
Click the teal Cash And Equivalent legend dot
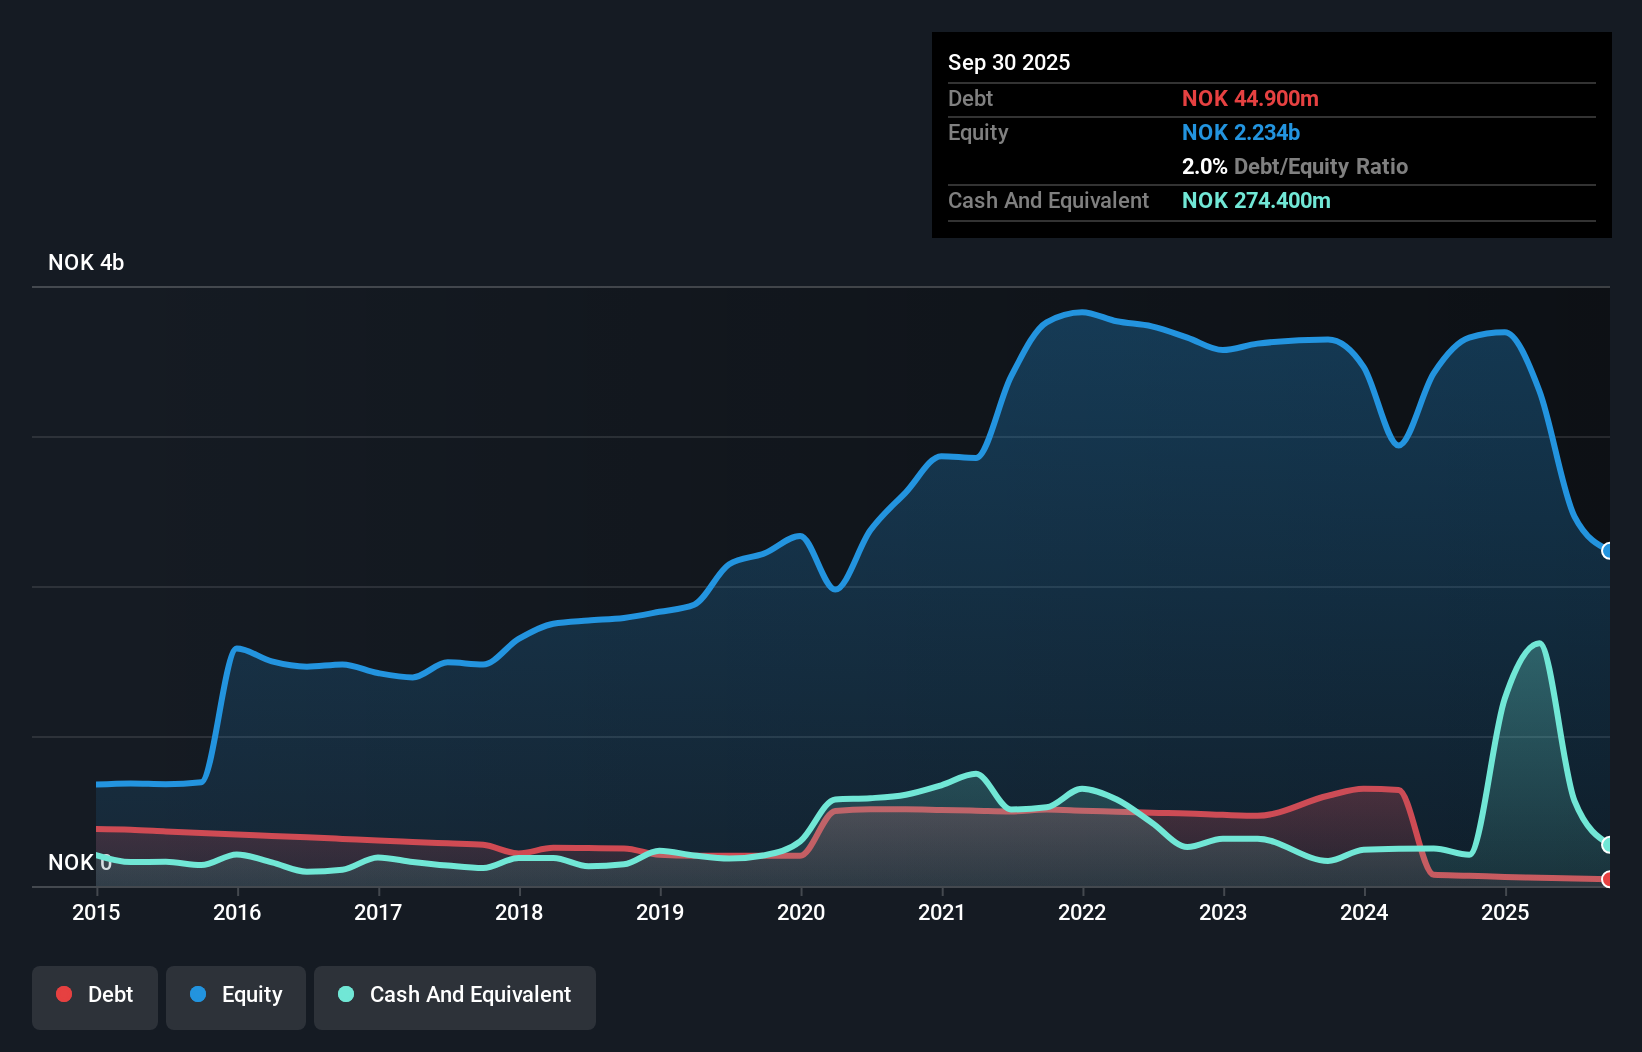[x=344, y=994]
